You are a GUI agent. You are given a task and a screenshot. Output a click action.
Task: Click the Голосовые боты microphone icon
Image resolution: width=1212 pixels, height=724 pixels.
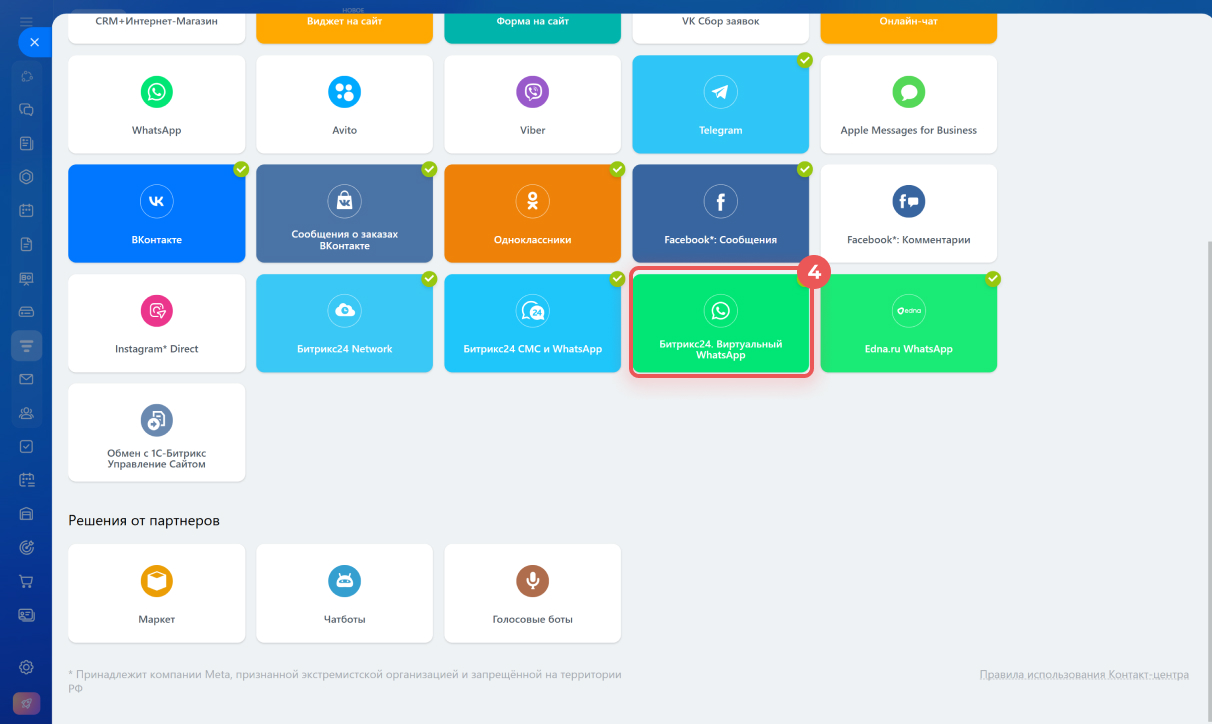533,581
